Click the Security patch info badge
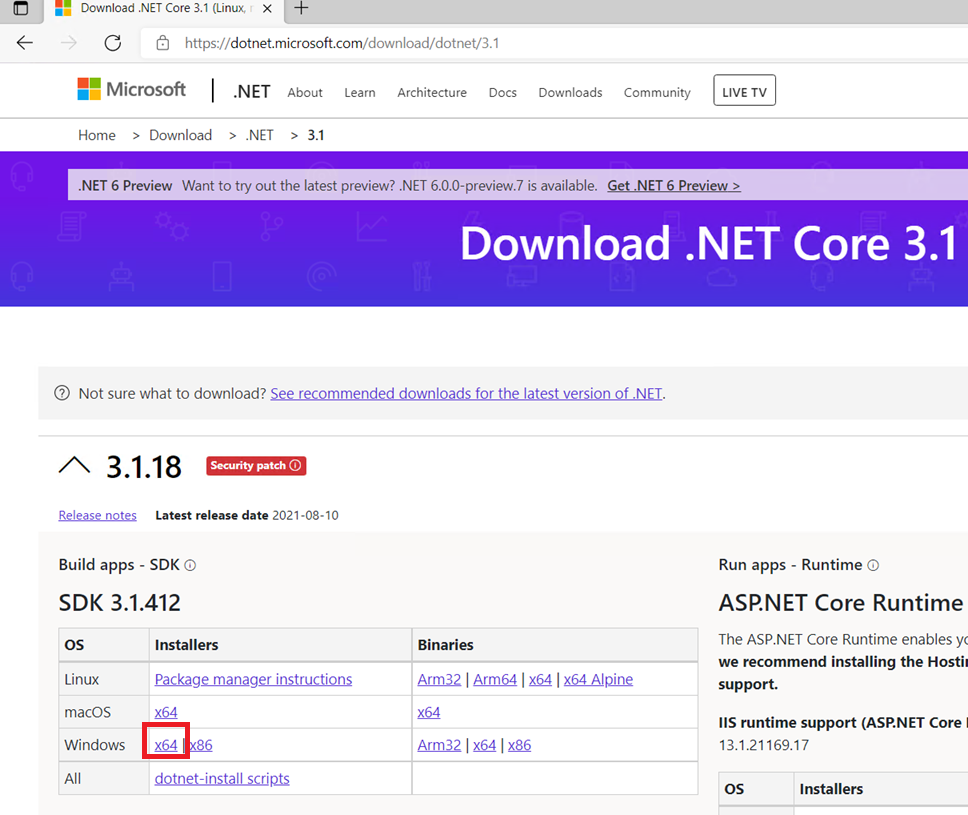 (256, 466)
